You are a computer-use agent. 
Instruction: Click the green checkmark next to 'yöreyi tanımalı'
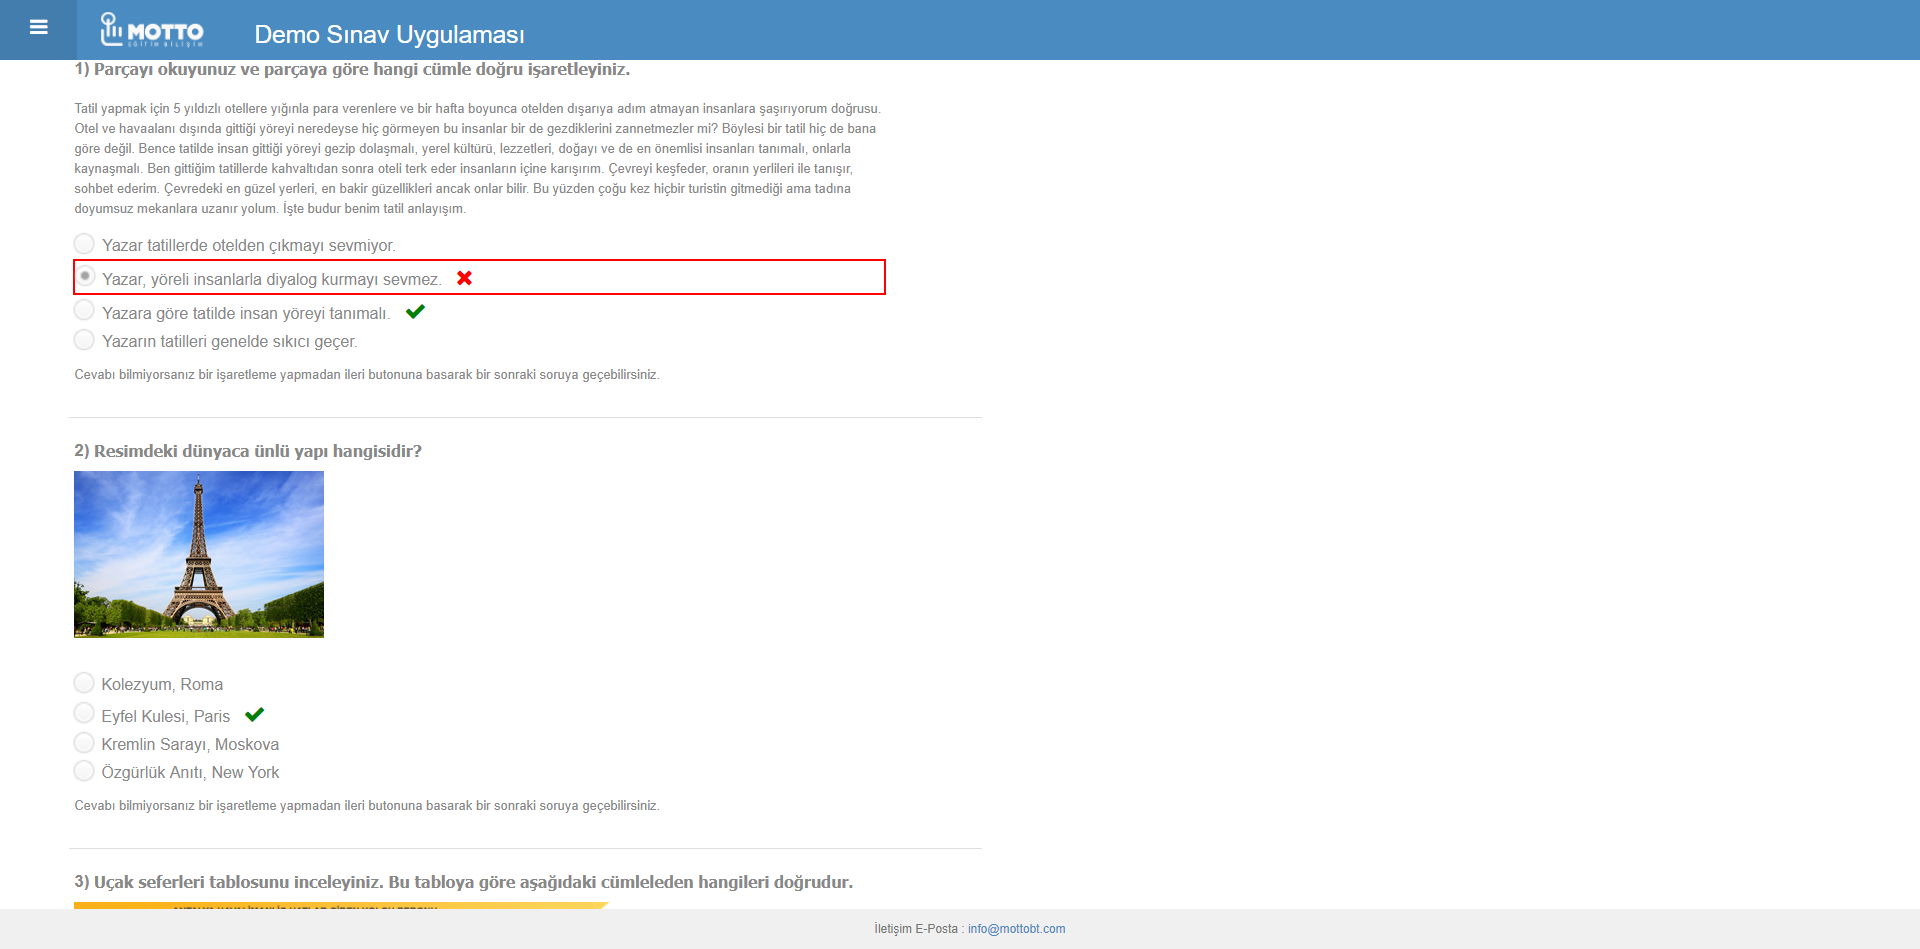click(x=415, y=312)
